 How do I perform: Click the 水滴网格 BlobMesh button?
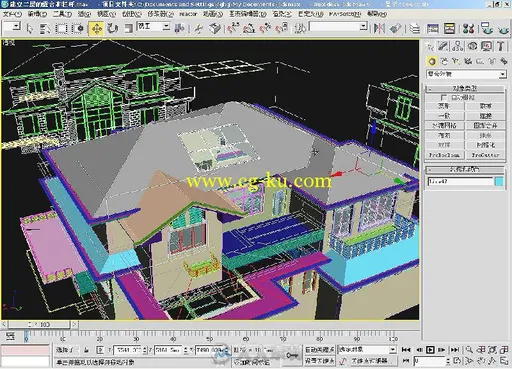click(x=444, y=126)
